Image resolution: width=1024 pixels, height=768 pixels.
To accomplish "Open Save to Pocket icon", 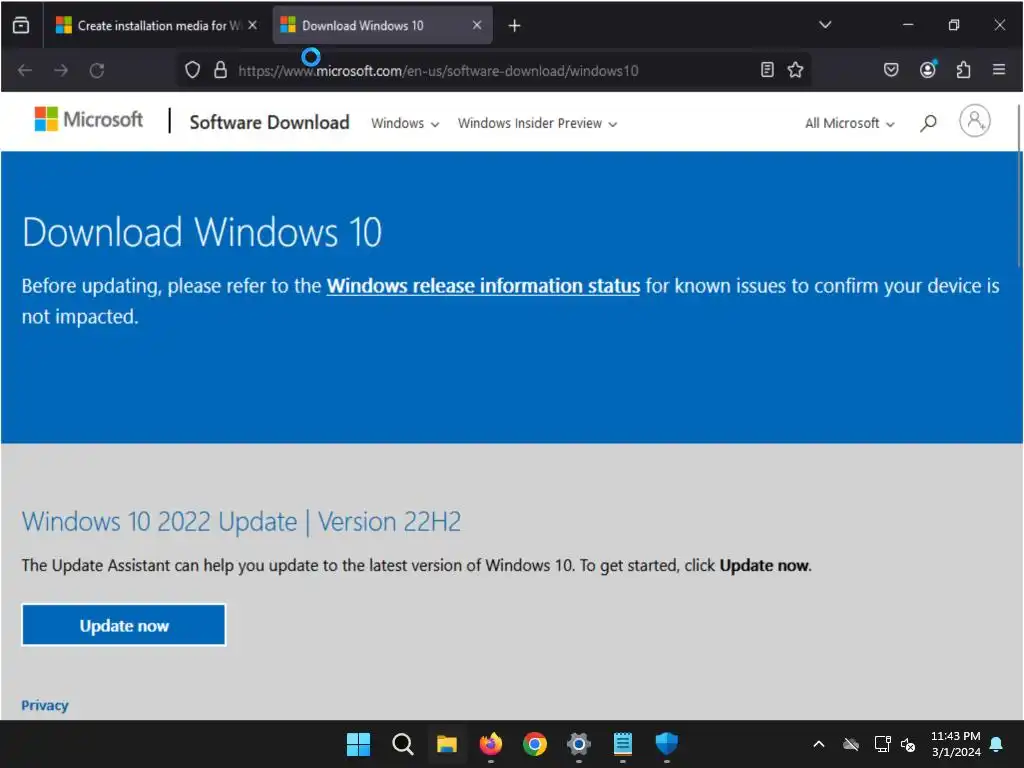I will coord(891,70).
